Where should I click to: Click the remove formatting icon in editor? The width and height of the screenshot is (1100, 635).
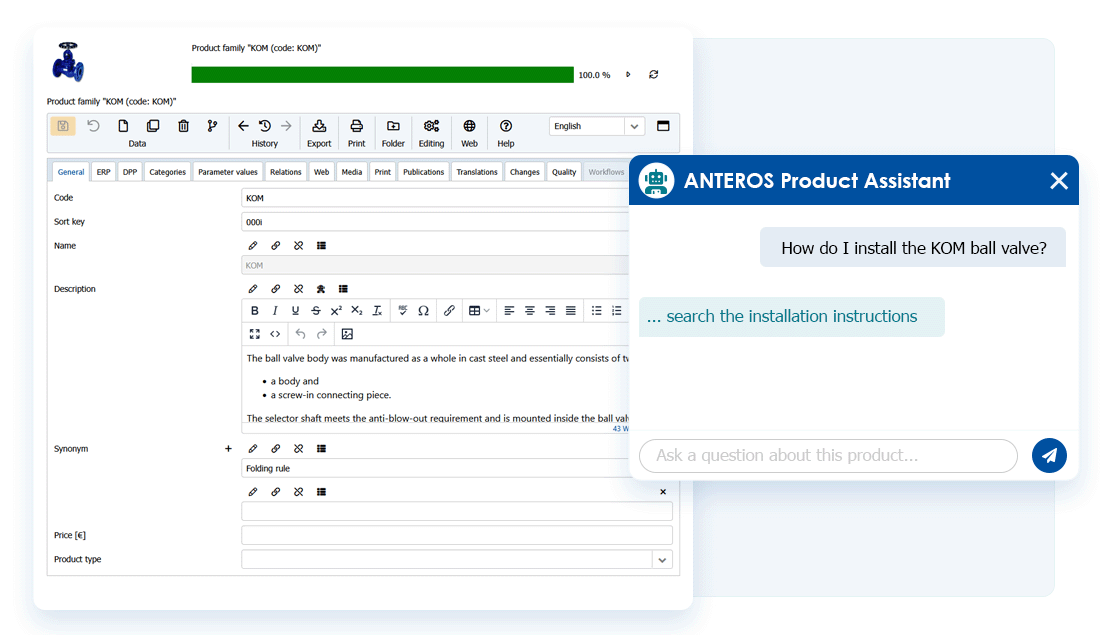pos(377,311)
